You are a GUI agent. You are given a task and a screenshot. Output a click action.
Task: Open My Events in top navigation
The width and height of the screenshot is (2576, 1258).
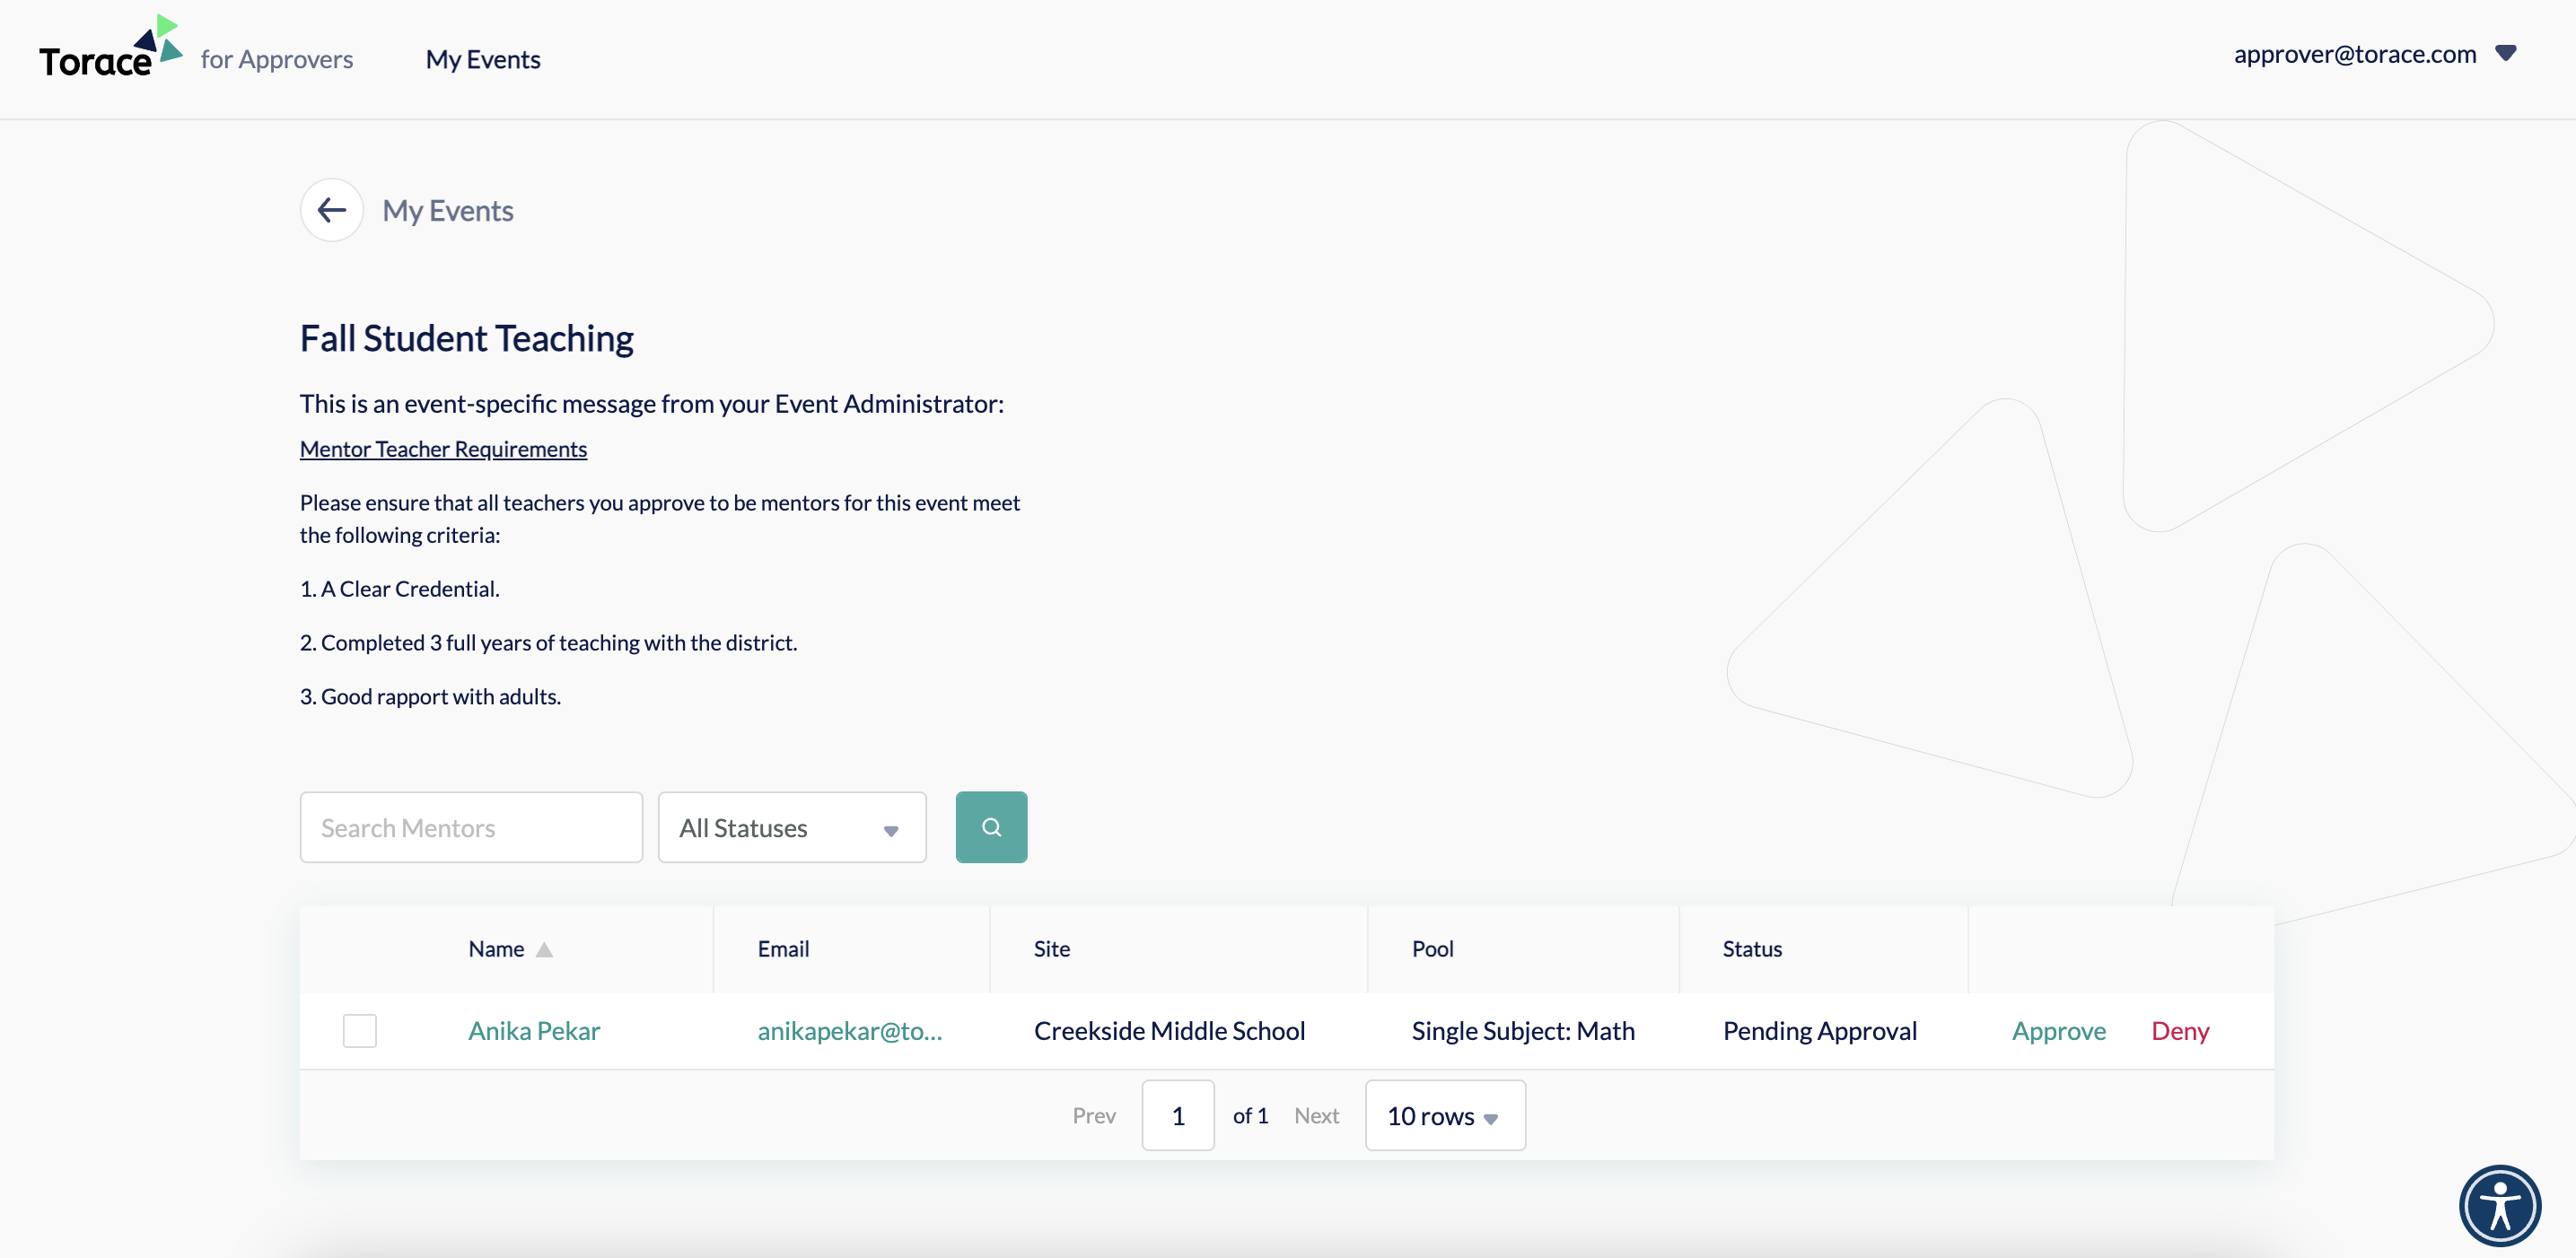click(483, 60)
